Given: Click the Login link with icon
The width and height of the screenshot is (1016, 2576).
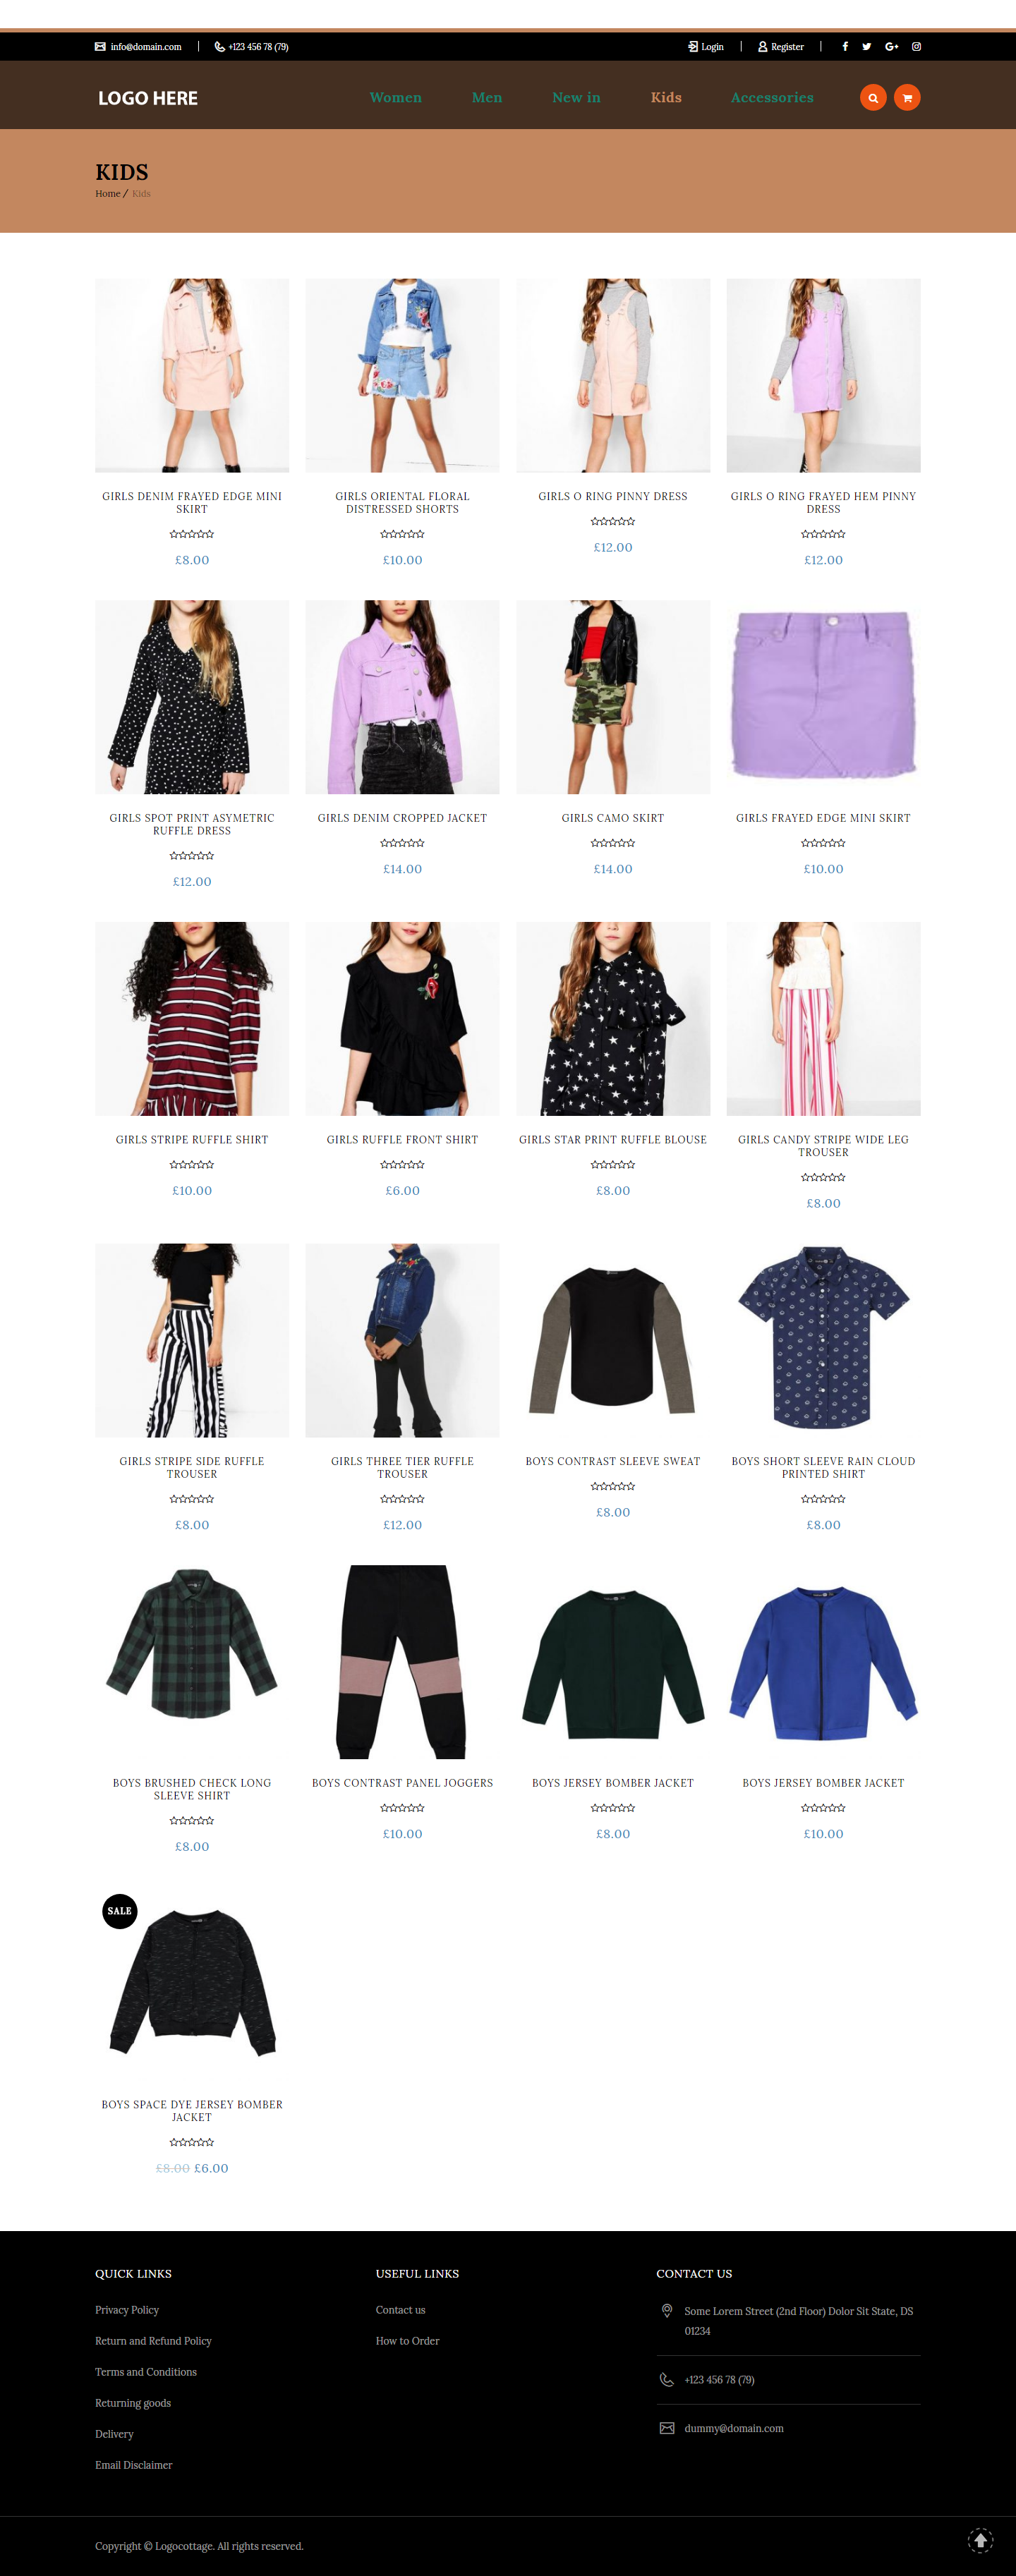Looking at the screenshot, I should coord(706,47).
